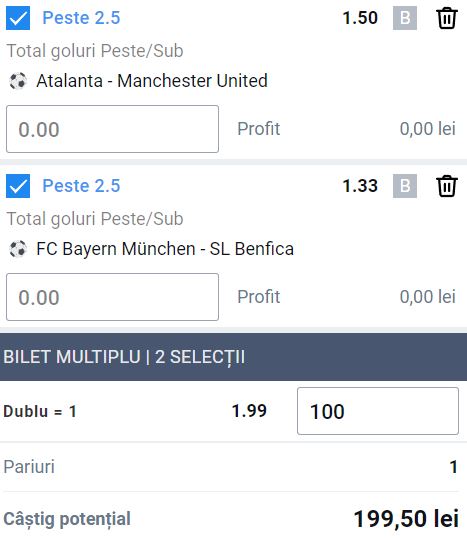Image resolution: width=467 pixels, height=541 pixels.
Task: Open the Atalanta - Manchester United match
Action: [x=152, y=81]
